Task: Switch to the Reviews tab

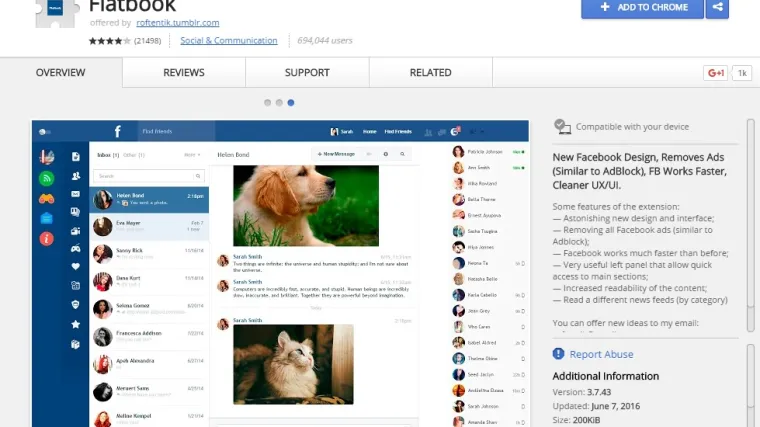Action: tap(184, 72)
